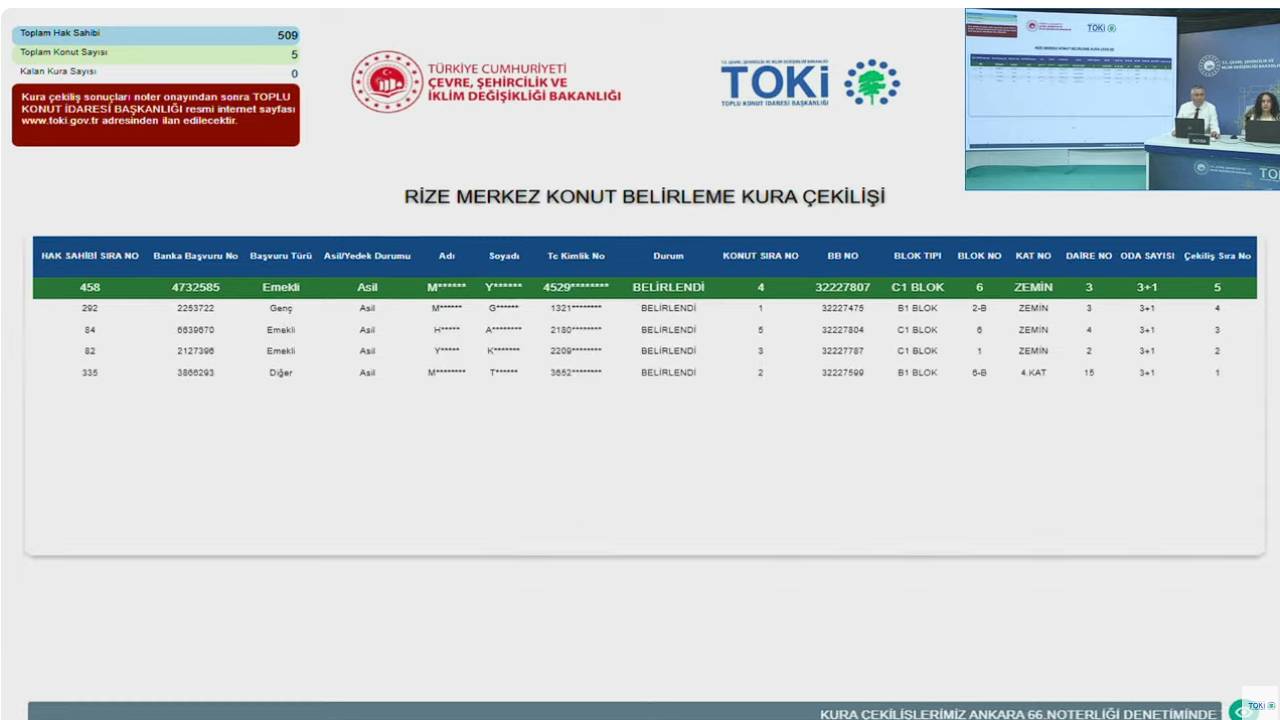1280x720 pixels.
Task: Click BB NO 32227475
Action: 843,308
